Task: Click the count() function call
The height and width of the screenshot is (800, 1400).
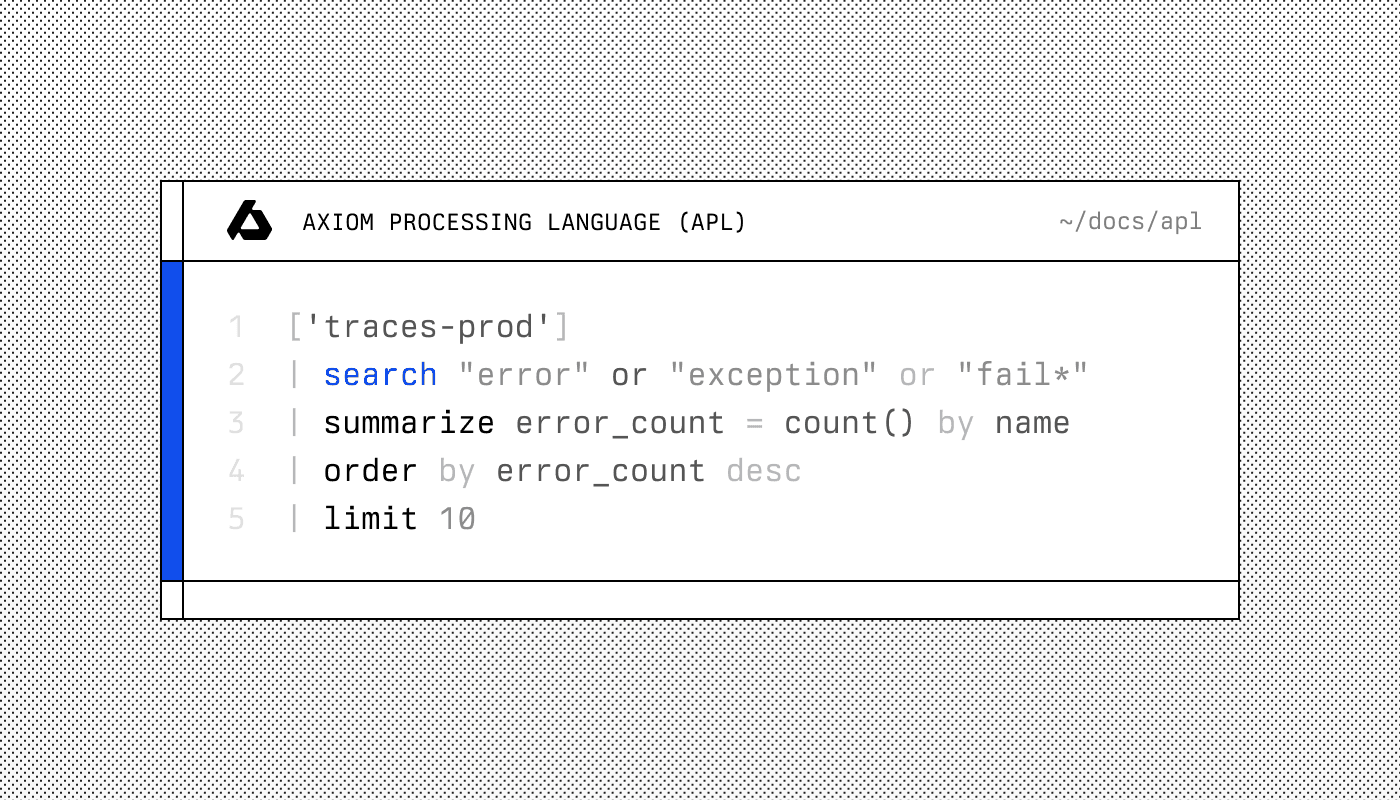Action: pos(849,423)
